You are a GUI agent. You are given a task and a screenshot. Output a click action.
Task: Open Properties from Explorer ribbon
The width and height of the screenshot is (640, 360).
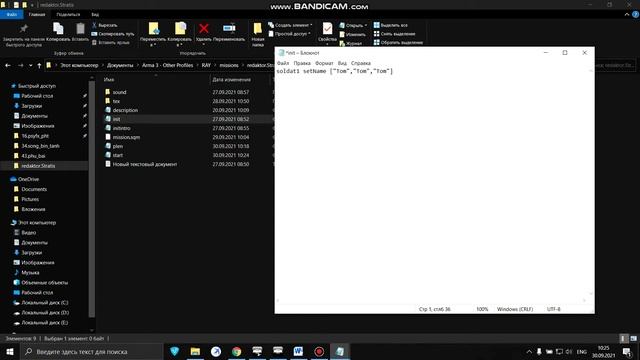327,33
